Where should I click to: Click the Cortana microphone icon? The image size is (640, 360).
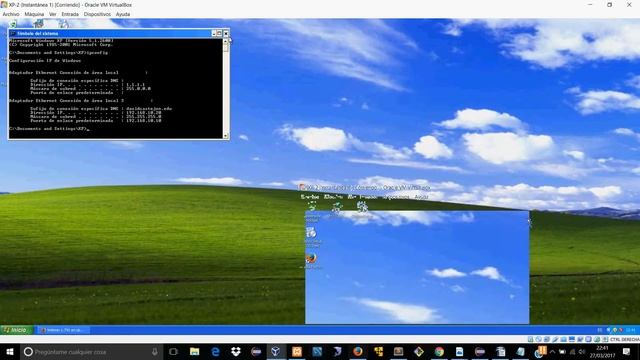[155, 351]
